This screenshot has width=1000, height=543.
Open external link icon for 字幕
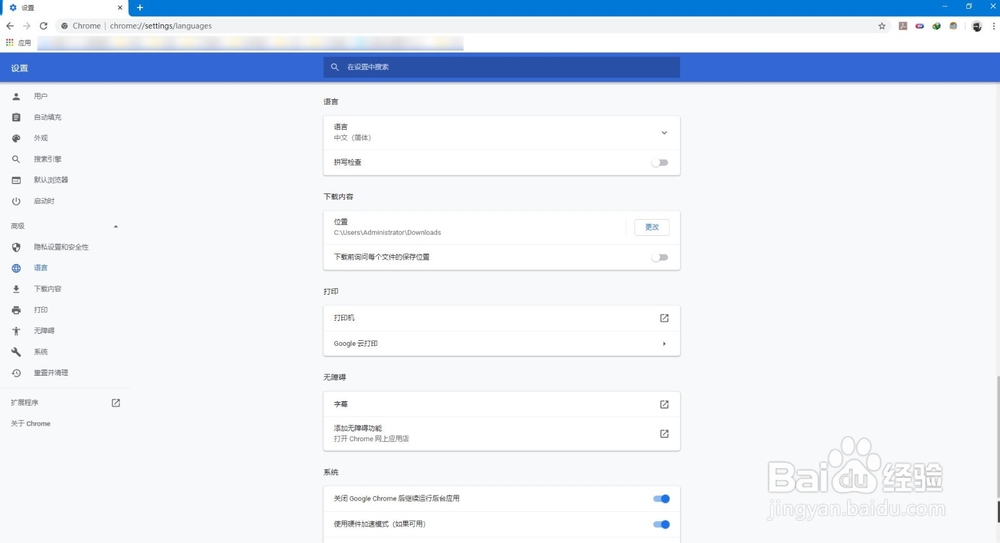coord(664,404)
